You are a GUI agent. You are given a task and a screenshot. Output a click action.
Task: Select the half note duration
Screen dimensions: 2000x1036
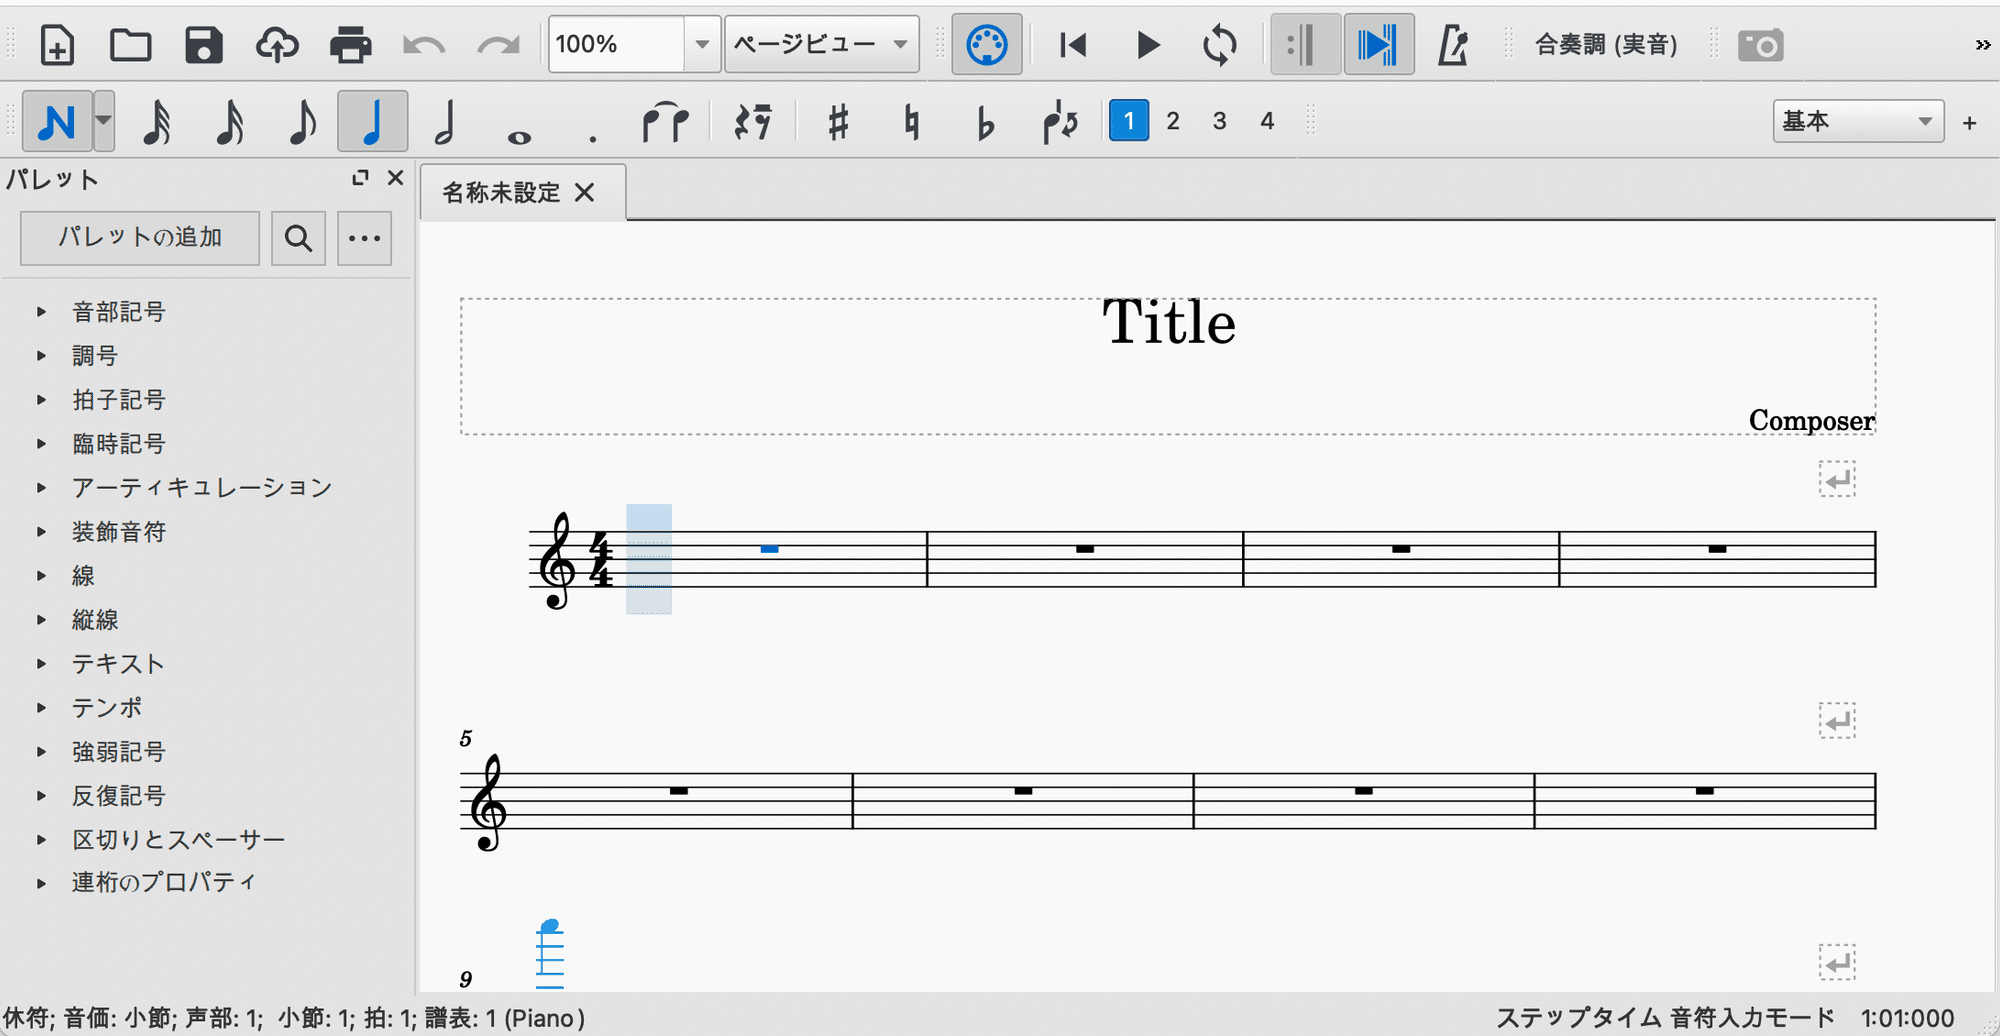tap(446, 122)
